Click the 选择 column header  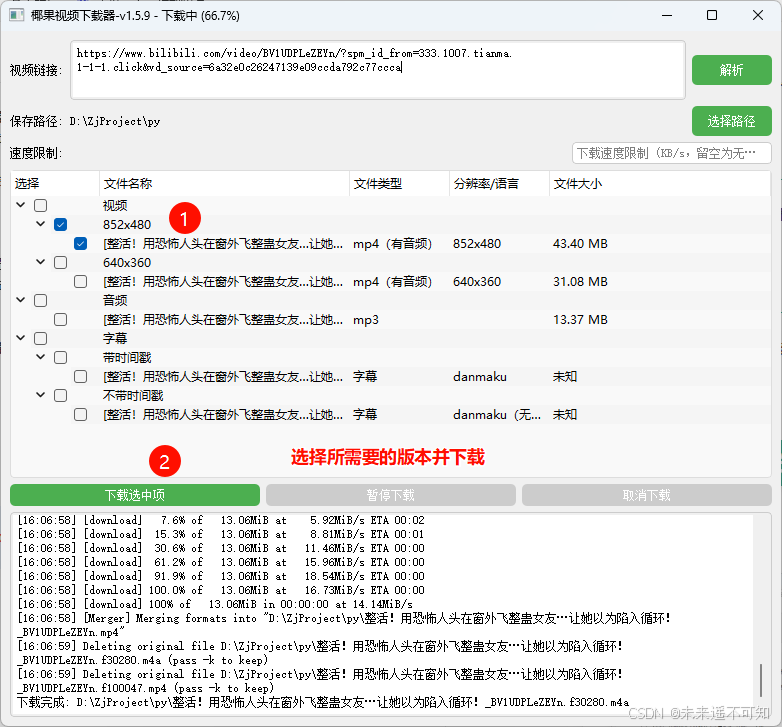pyautogui.click(x=55, y=183)
